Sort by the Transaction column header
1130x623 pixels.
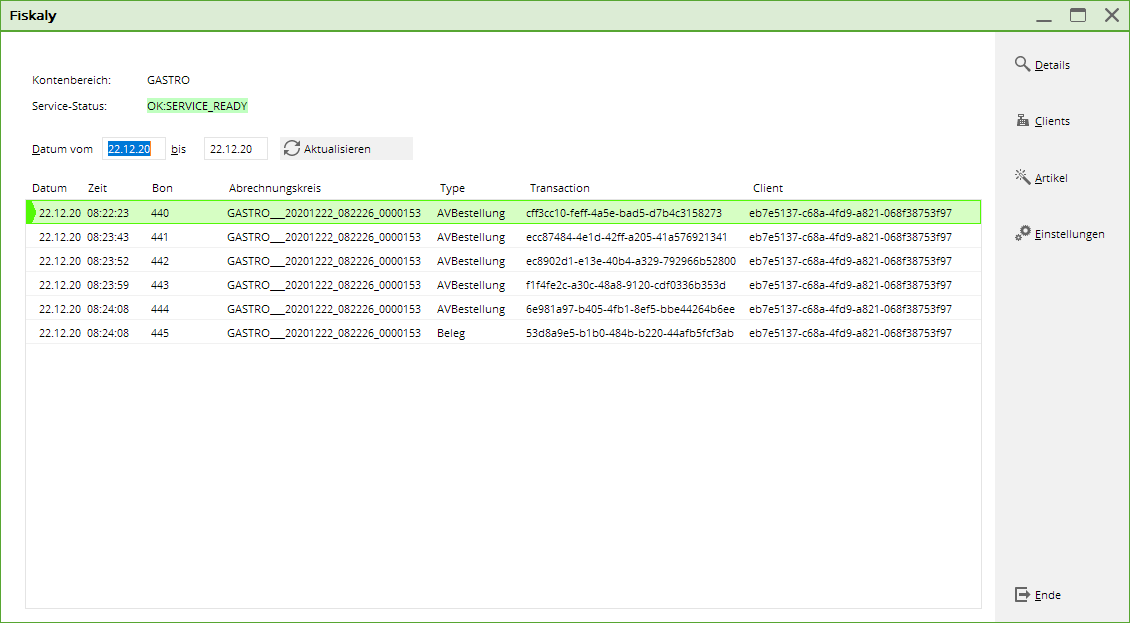point(559,188)
